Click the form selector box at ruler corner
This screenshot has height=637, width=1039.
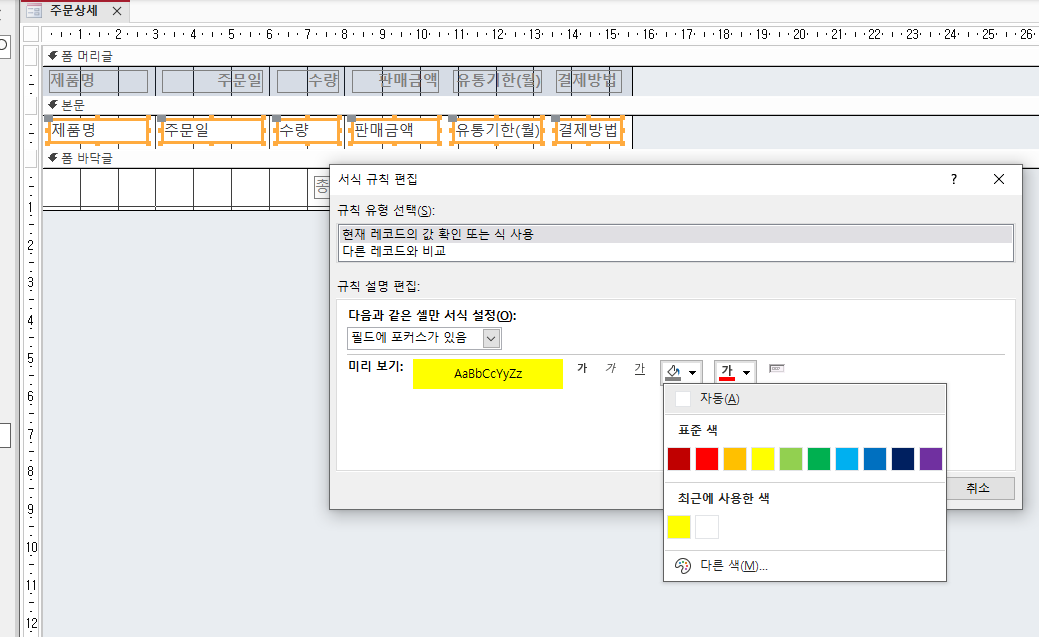tap(33, 33)
